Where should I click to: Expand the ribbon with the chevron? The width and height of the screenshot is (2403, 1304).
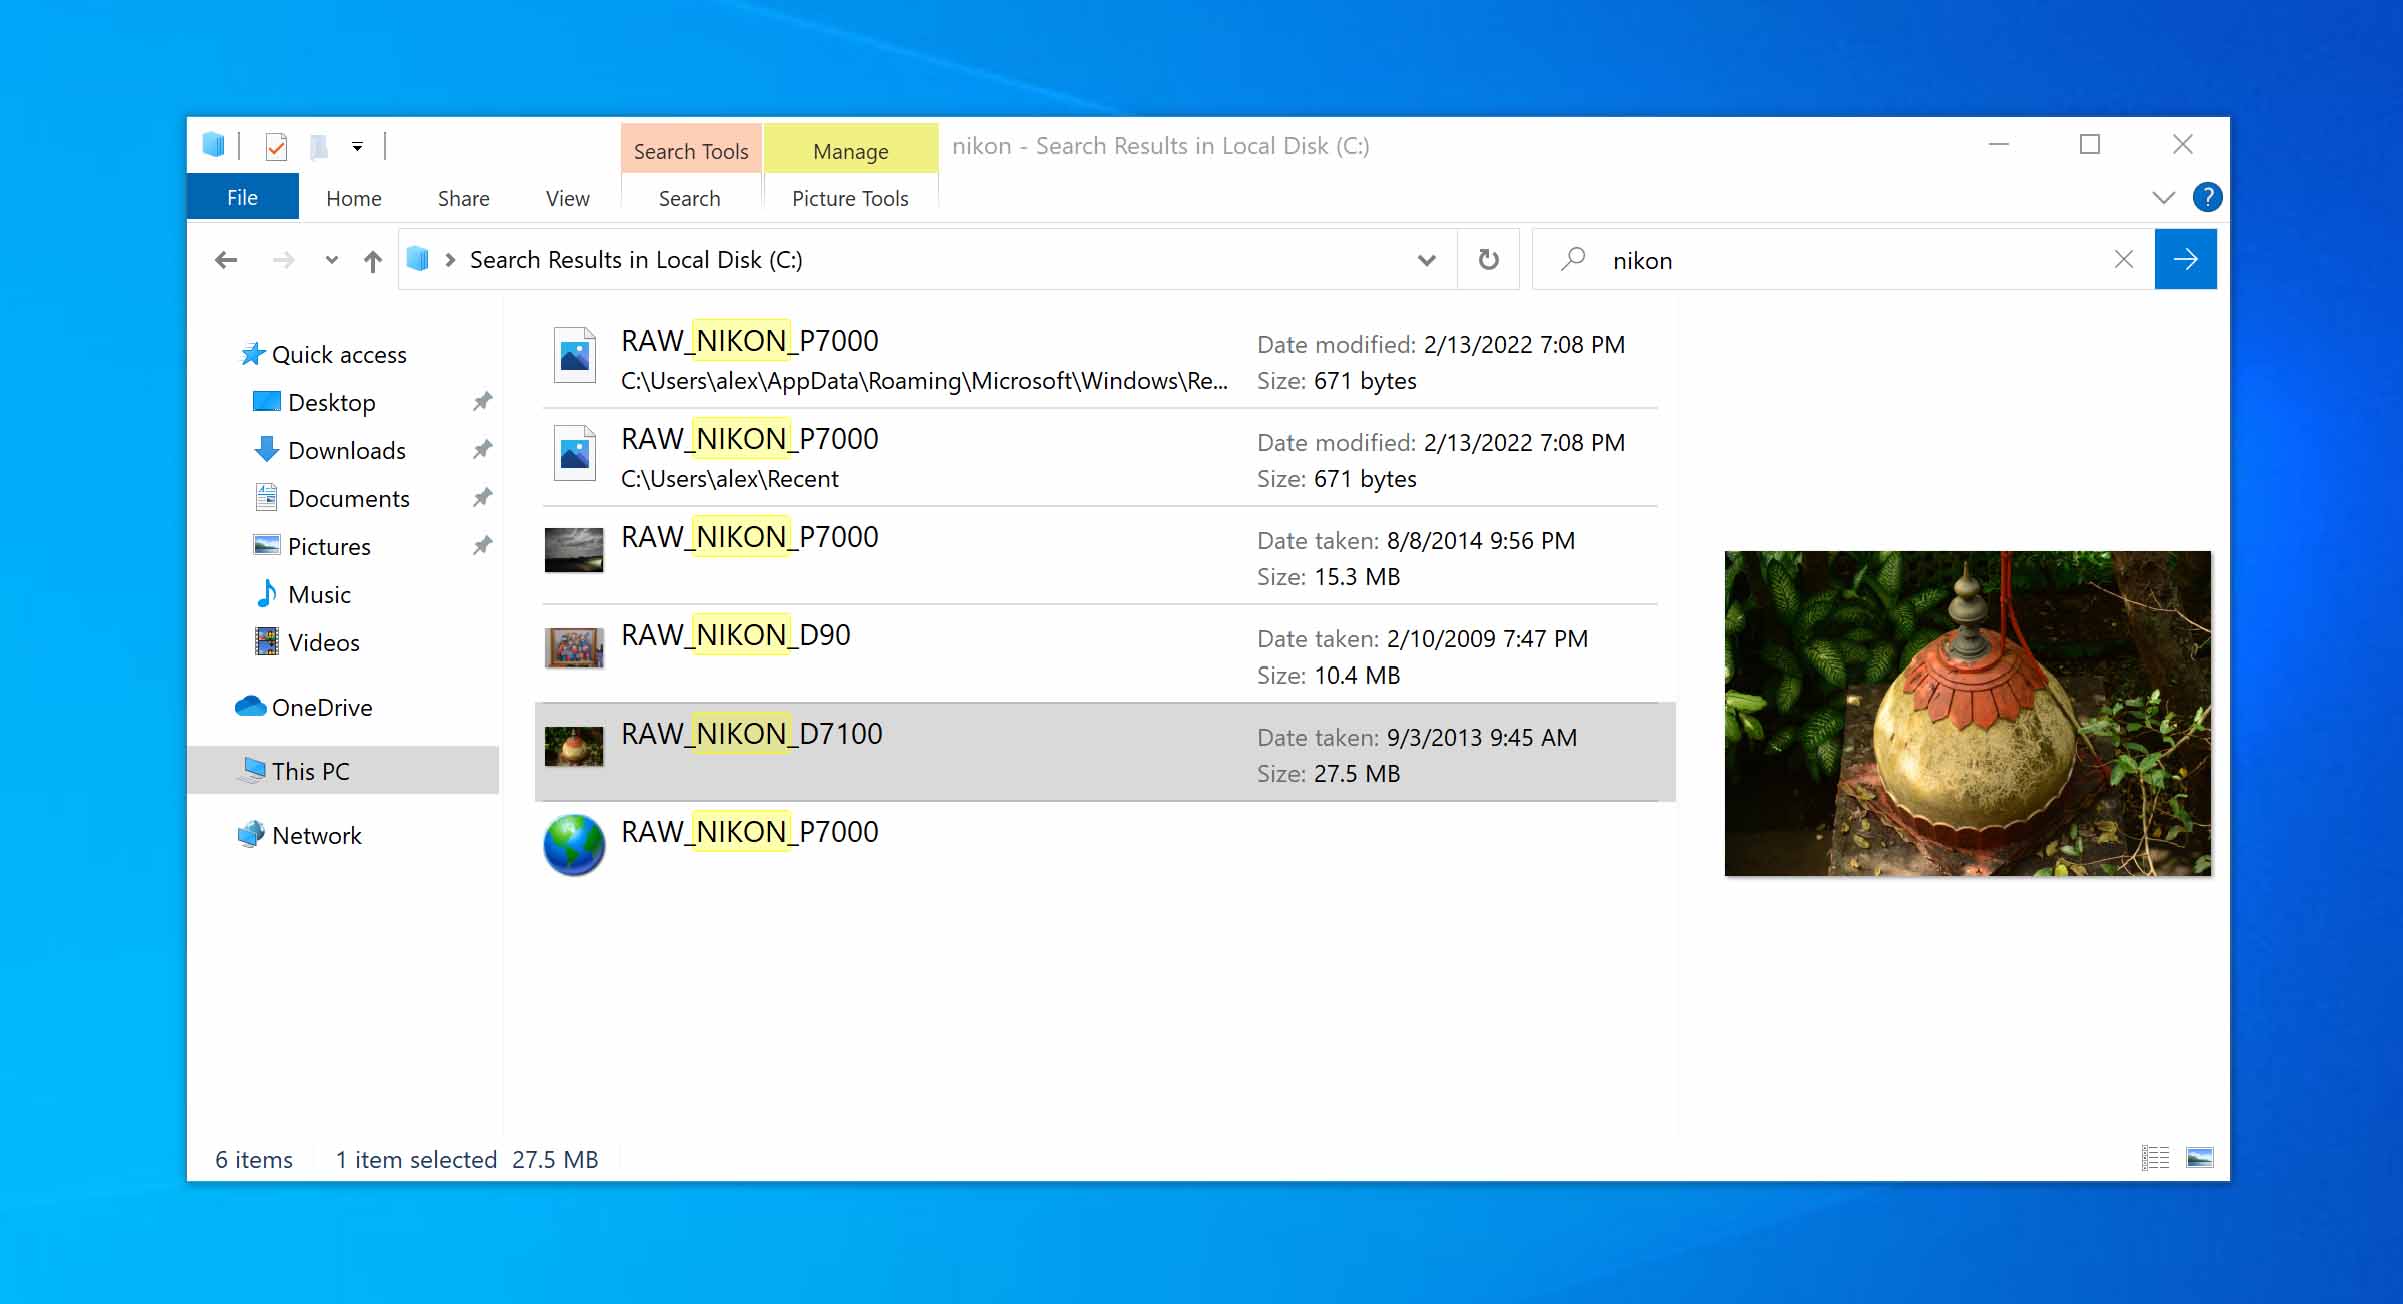tap(2163, 197)
